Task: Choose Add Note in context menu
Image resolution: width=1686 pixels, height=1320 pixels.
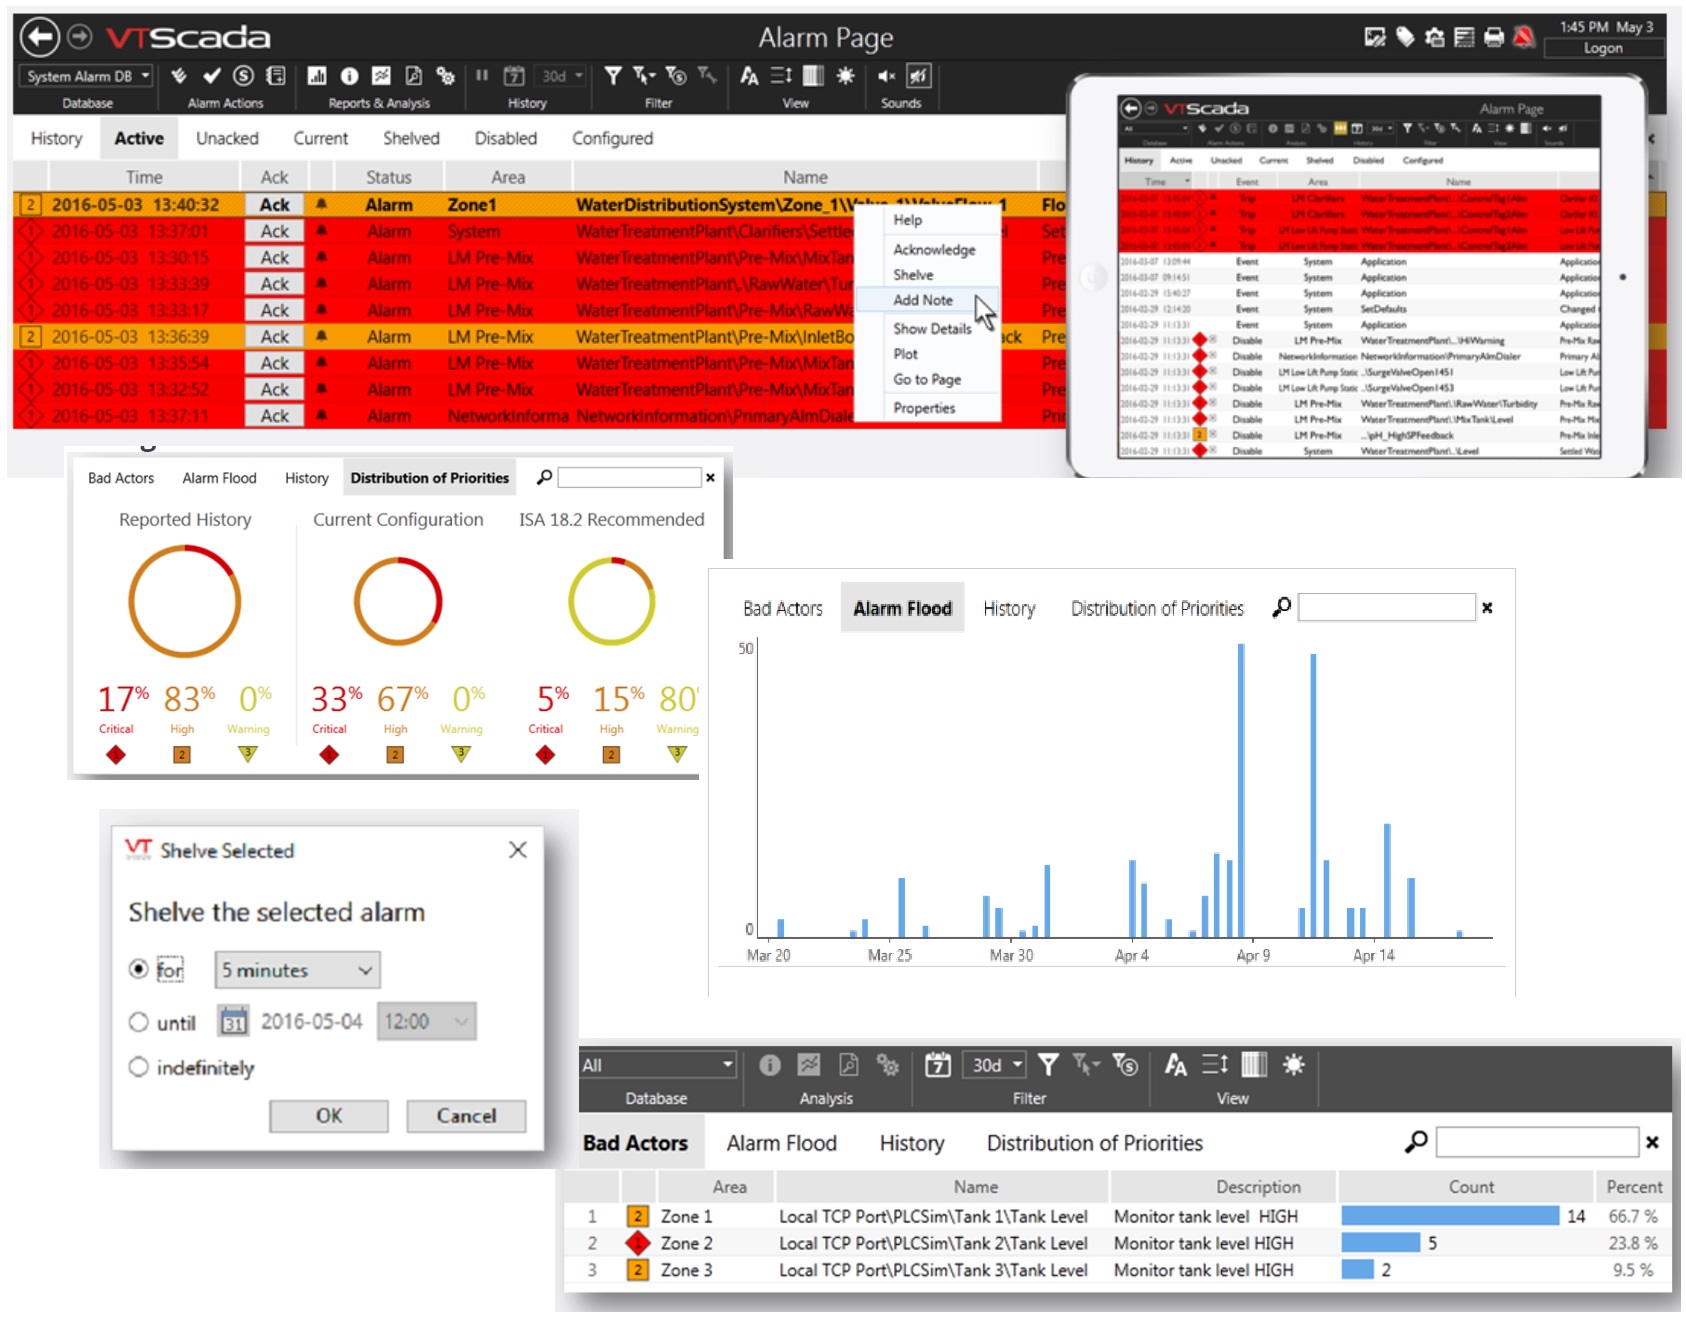Action: [923, 300]
